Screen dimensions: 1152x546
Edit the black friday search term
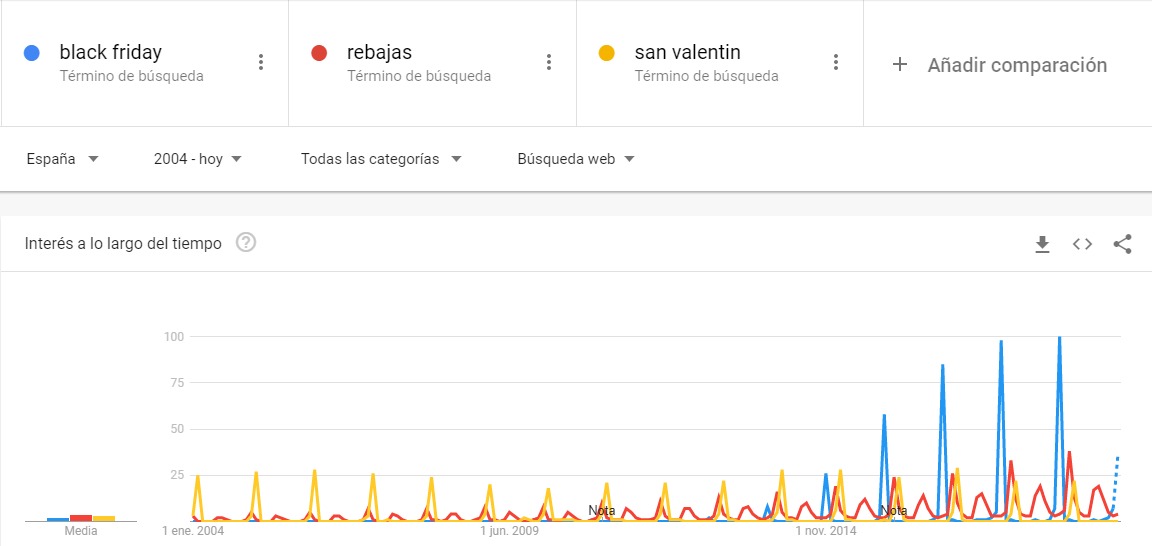coord(111,52)
